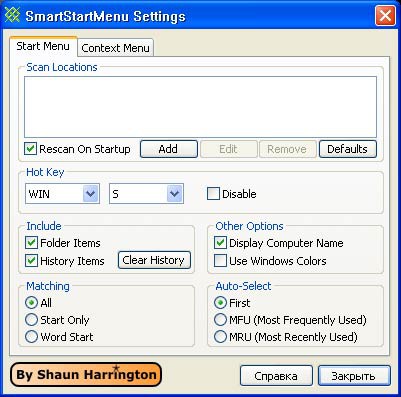
Task: Click the grayed-out Edit button
Action: click(228, 149)
